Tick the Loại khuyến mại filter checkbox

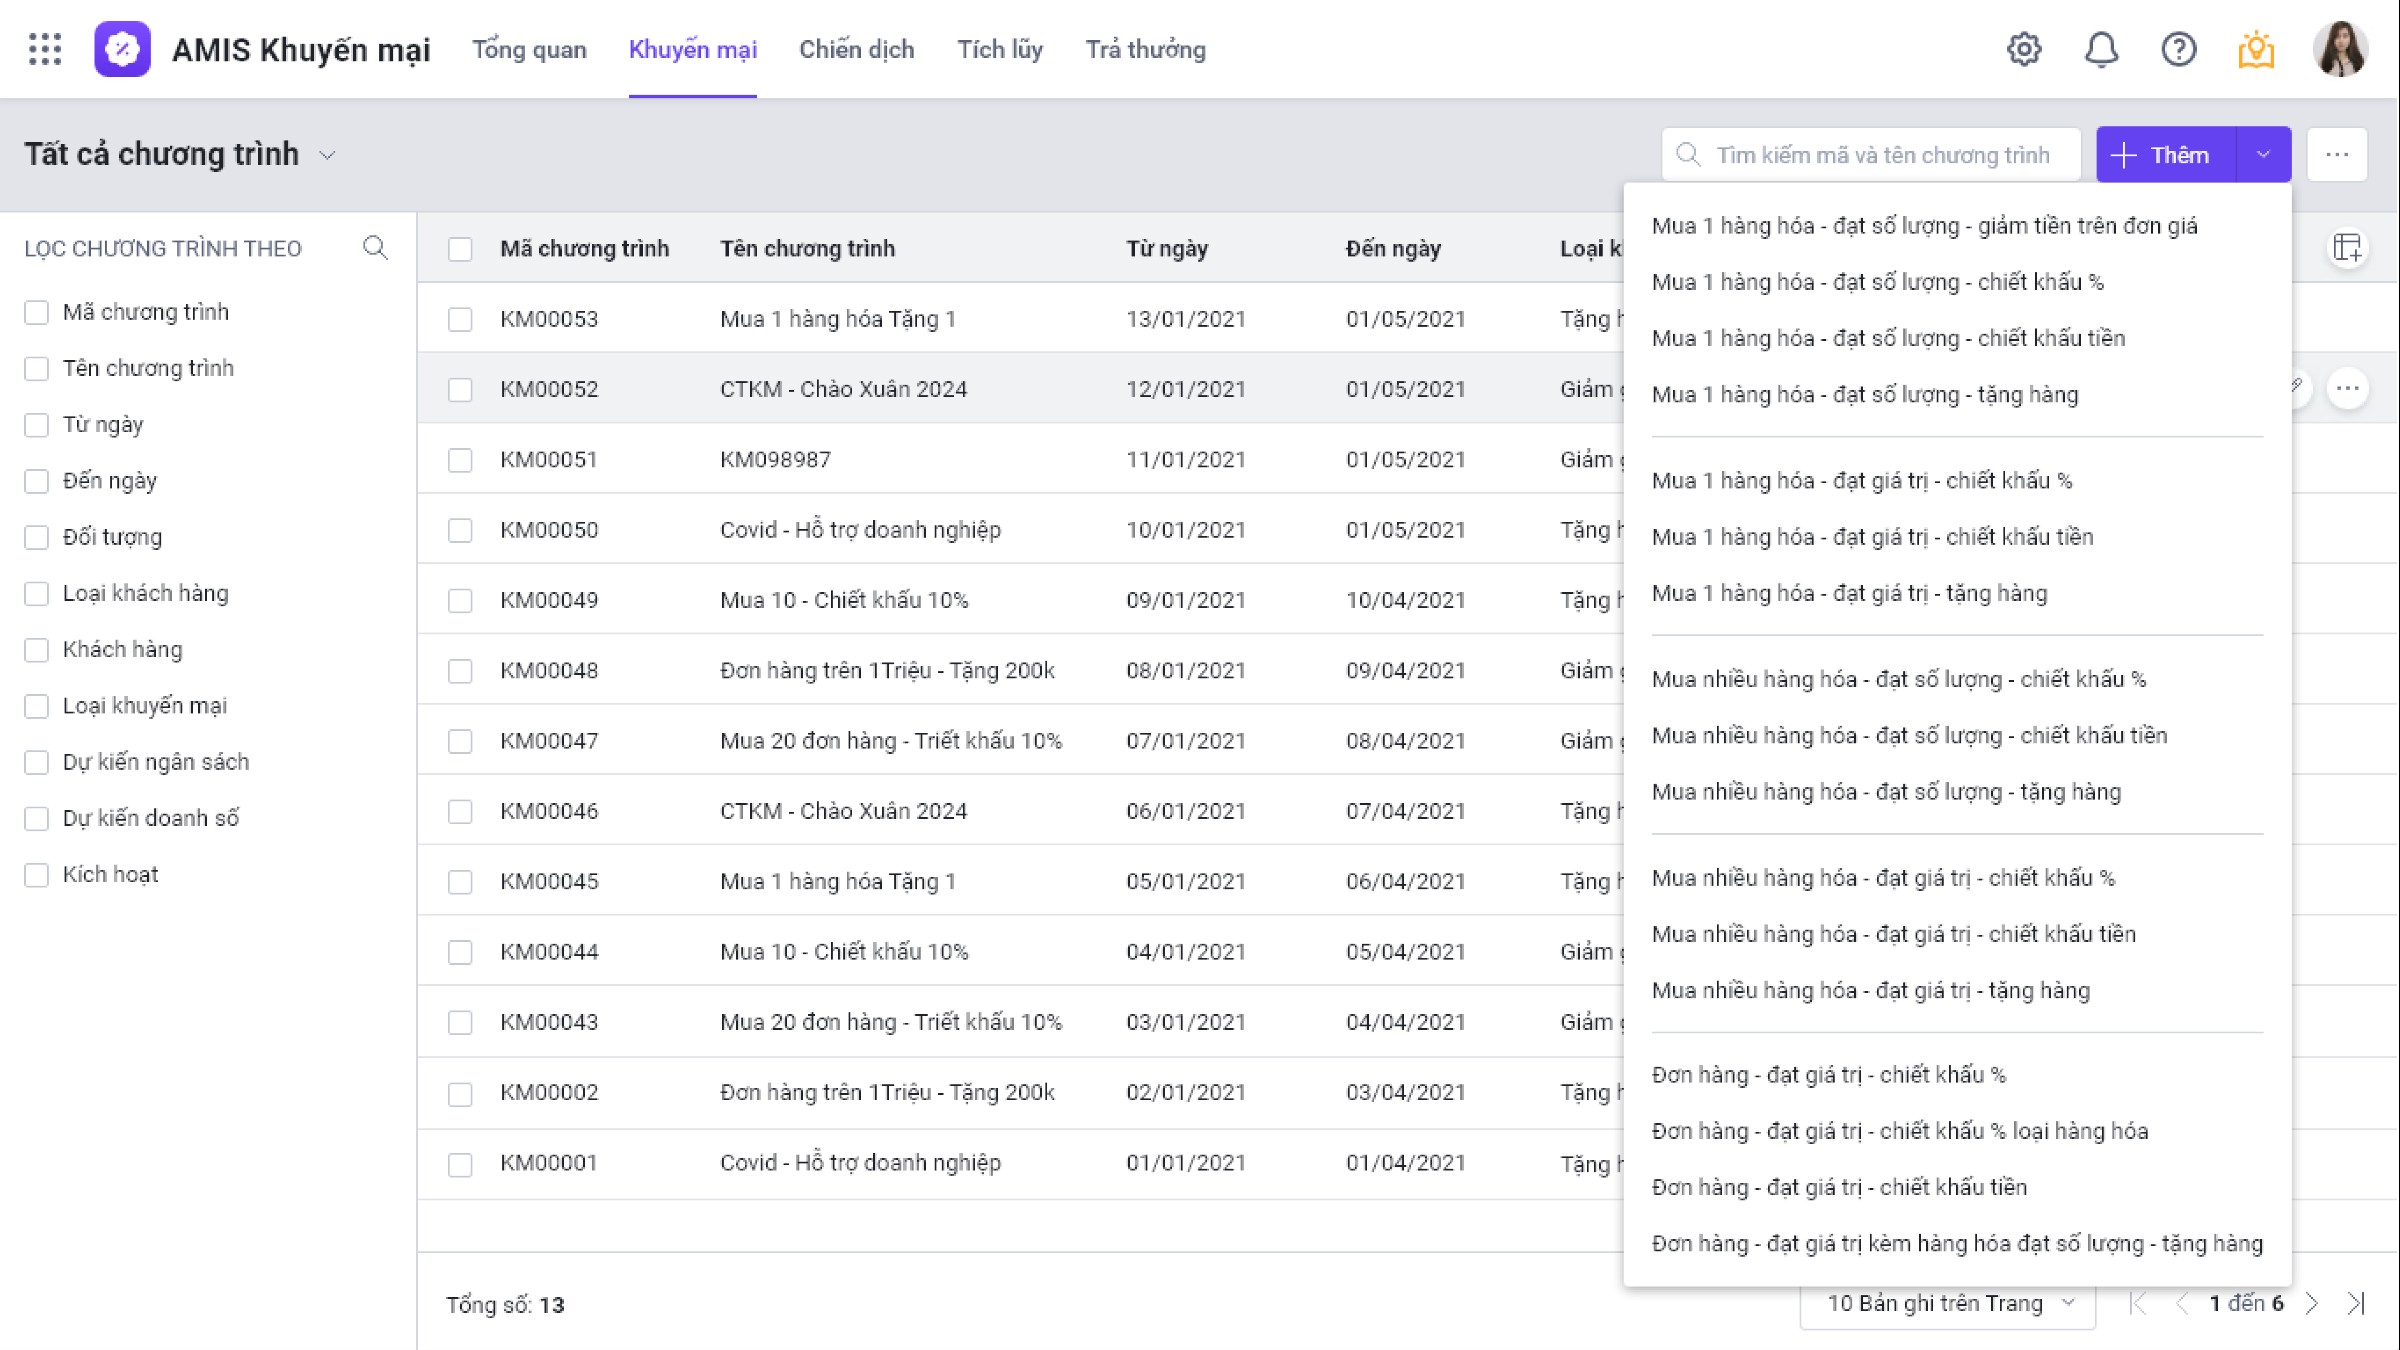[x=37, y=706]
